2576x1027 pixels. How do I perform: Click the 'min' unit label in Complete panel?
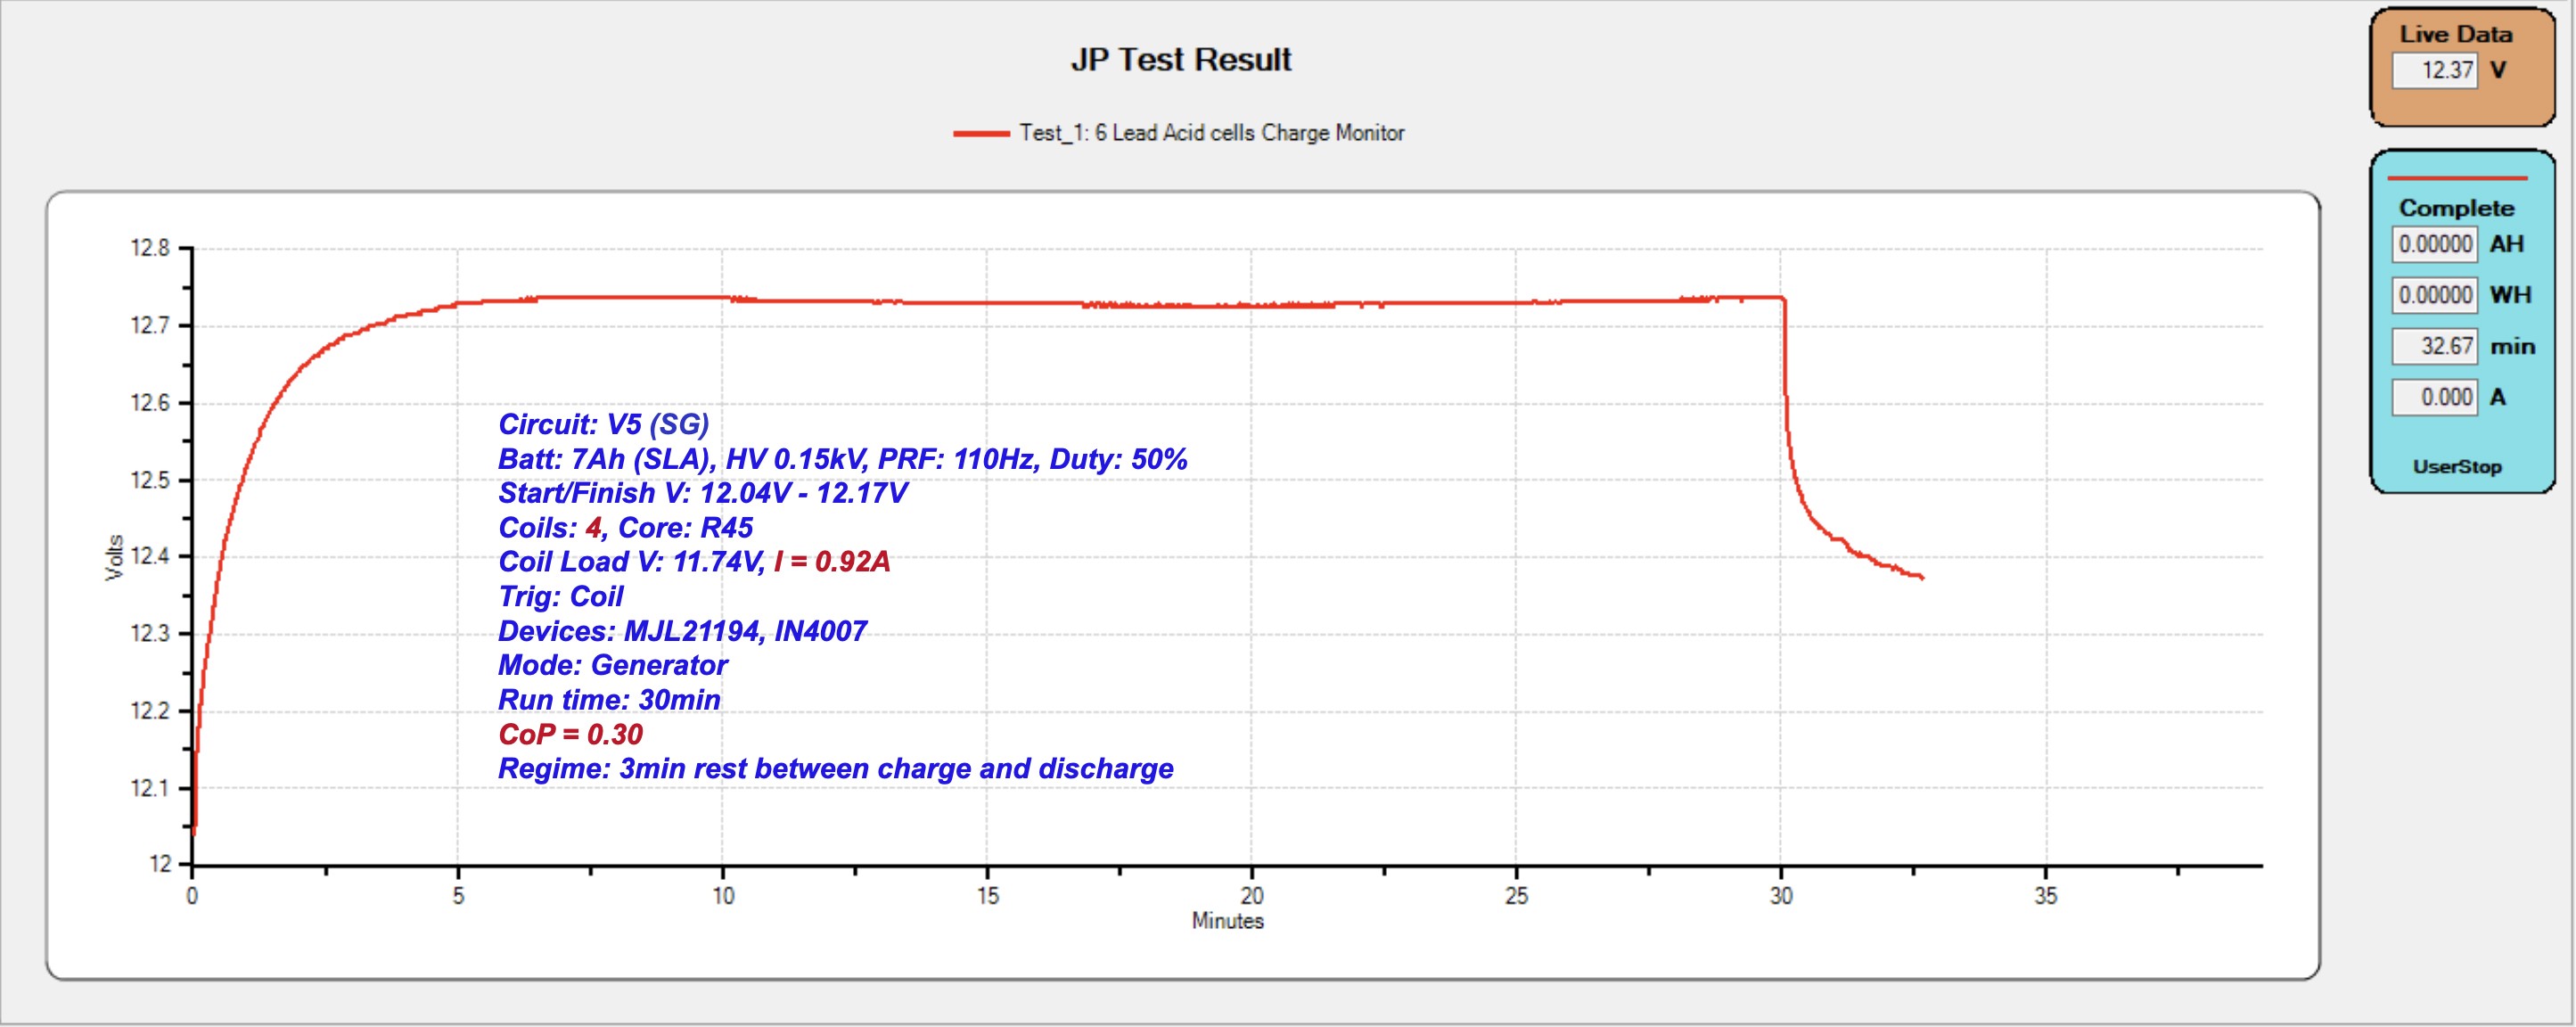(2512, 347)
